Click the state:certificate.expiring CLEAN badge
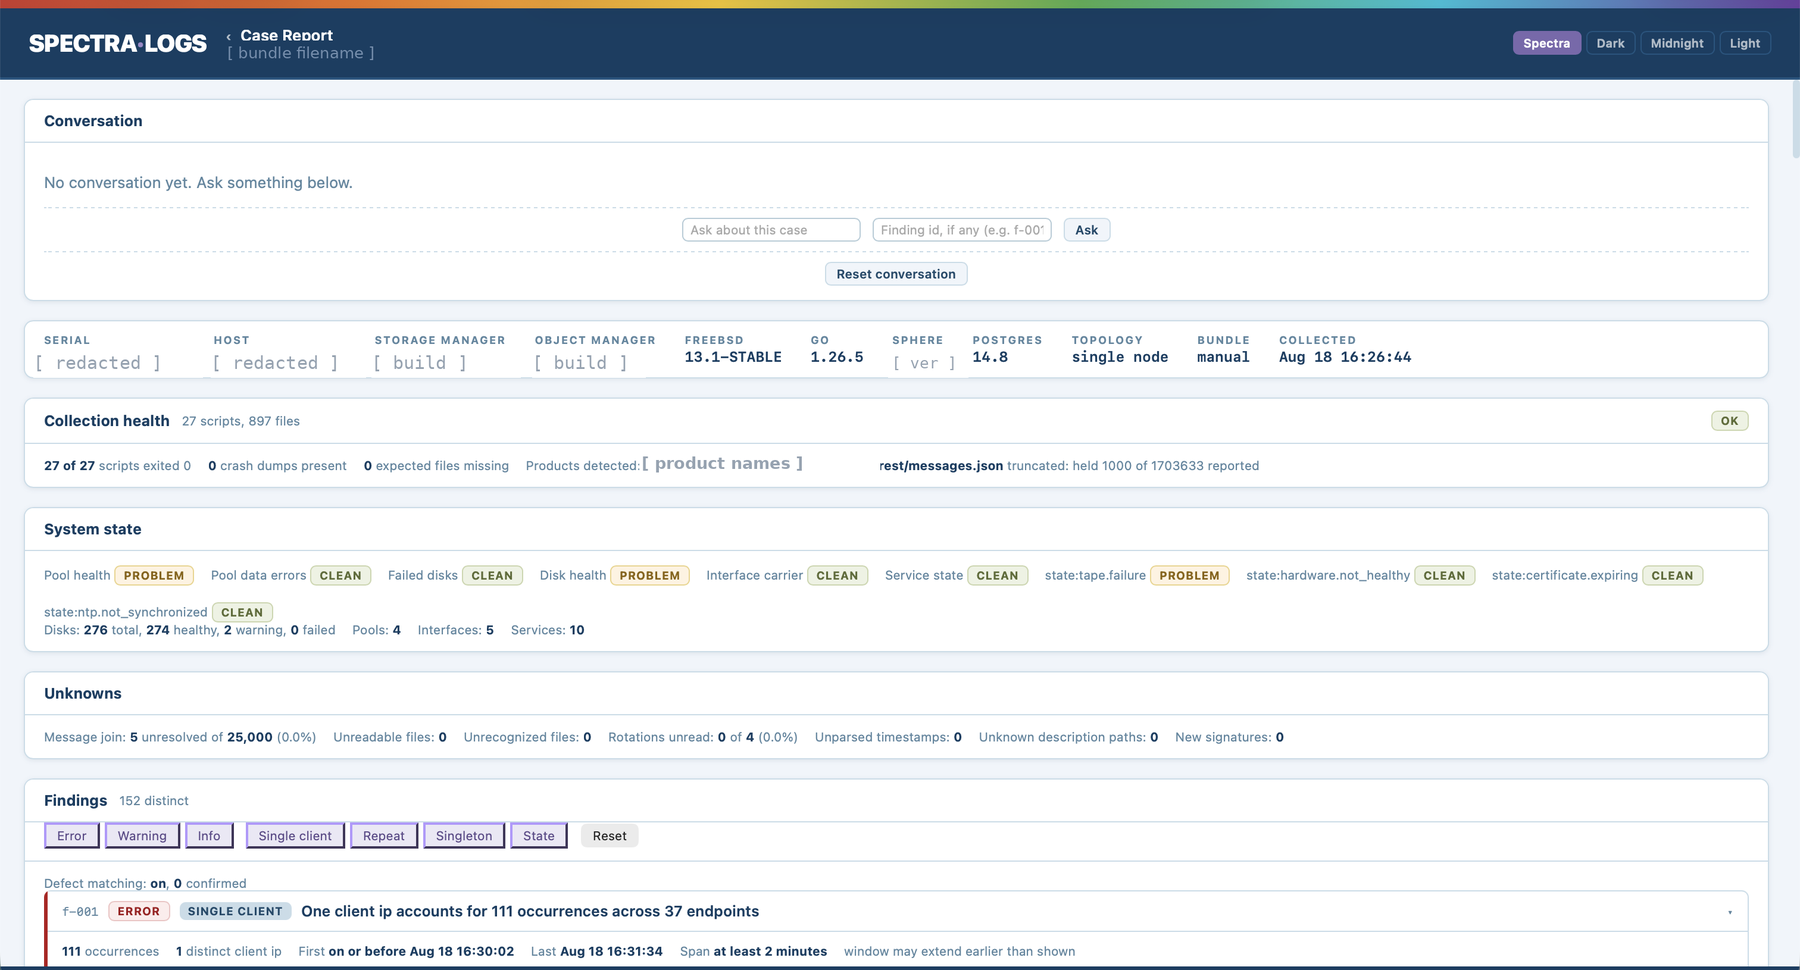The image size is (1800, 970). 1672,576
